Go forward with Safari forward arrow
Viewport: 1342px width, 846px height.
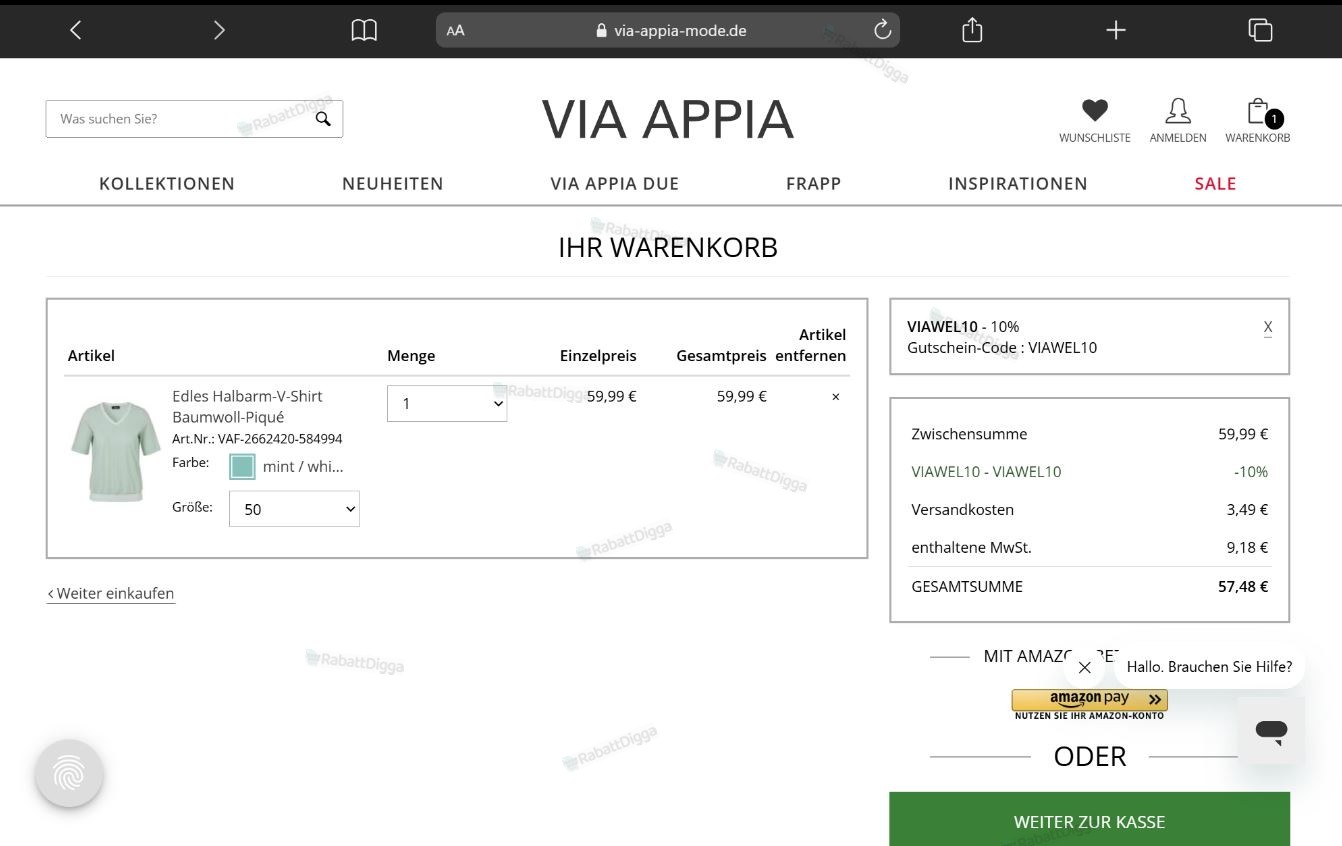click(x=219, y=30)
